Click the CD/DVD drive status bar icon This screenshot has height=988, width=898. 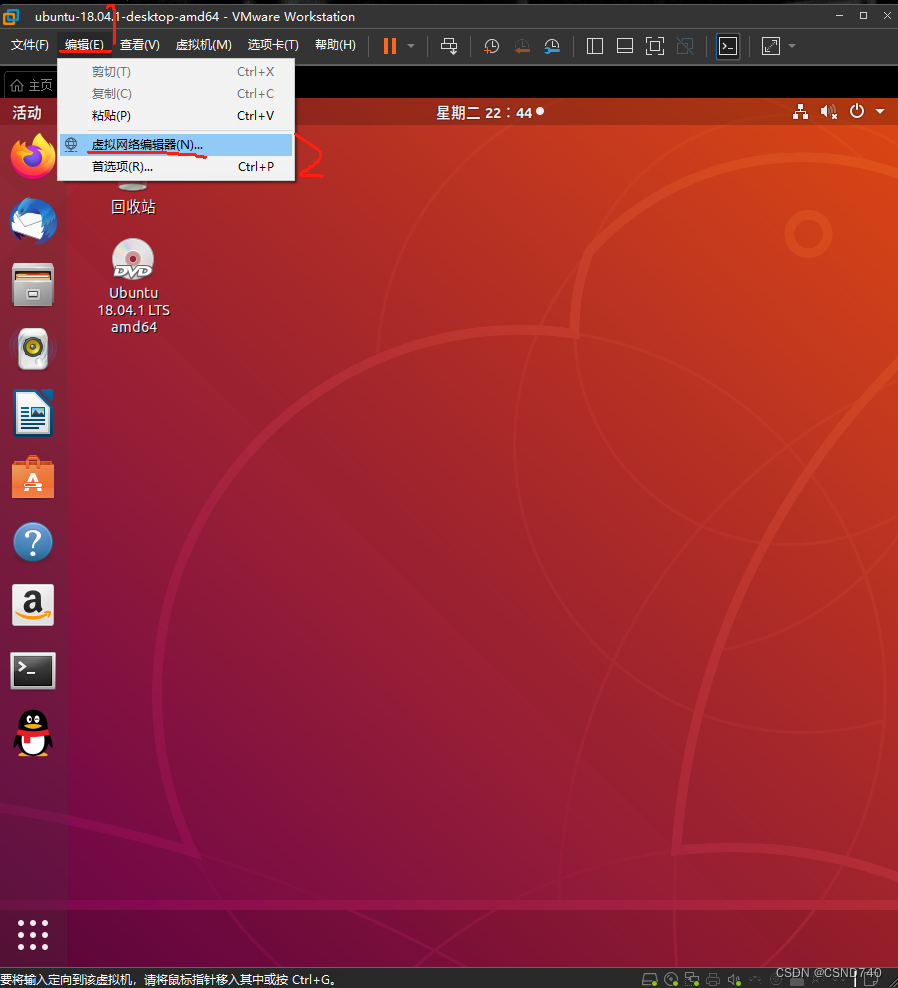pyautogui.click(x=671, y=980)
